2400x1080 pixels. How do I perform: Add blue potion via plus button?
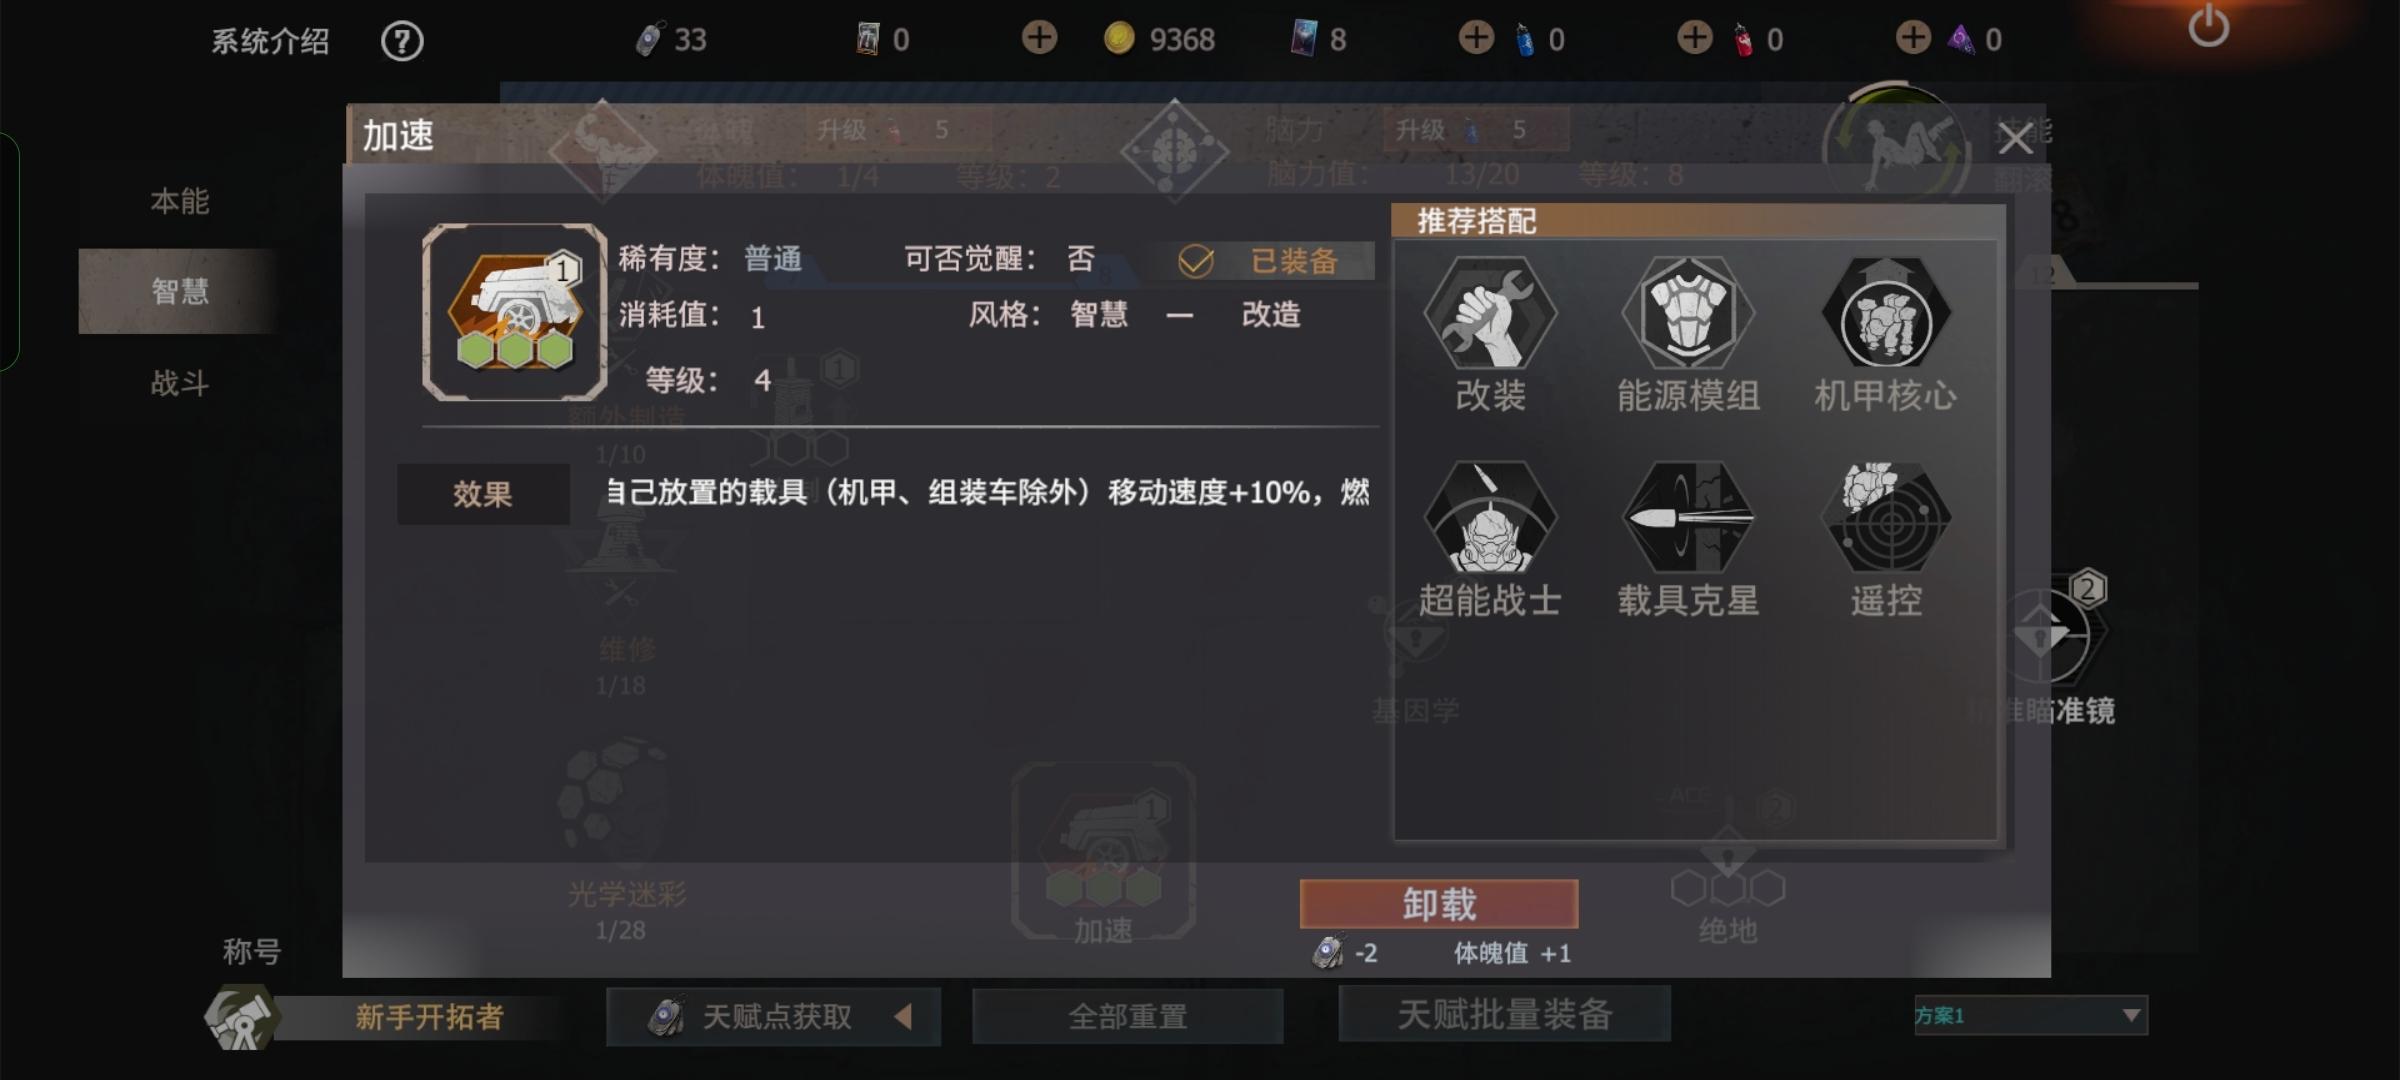(x=1476, y=38)
